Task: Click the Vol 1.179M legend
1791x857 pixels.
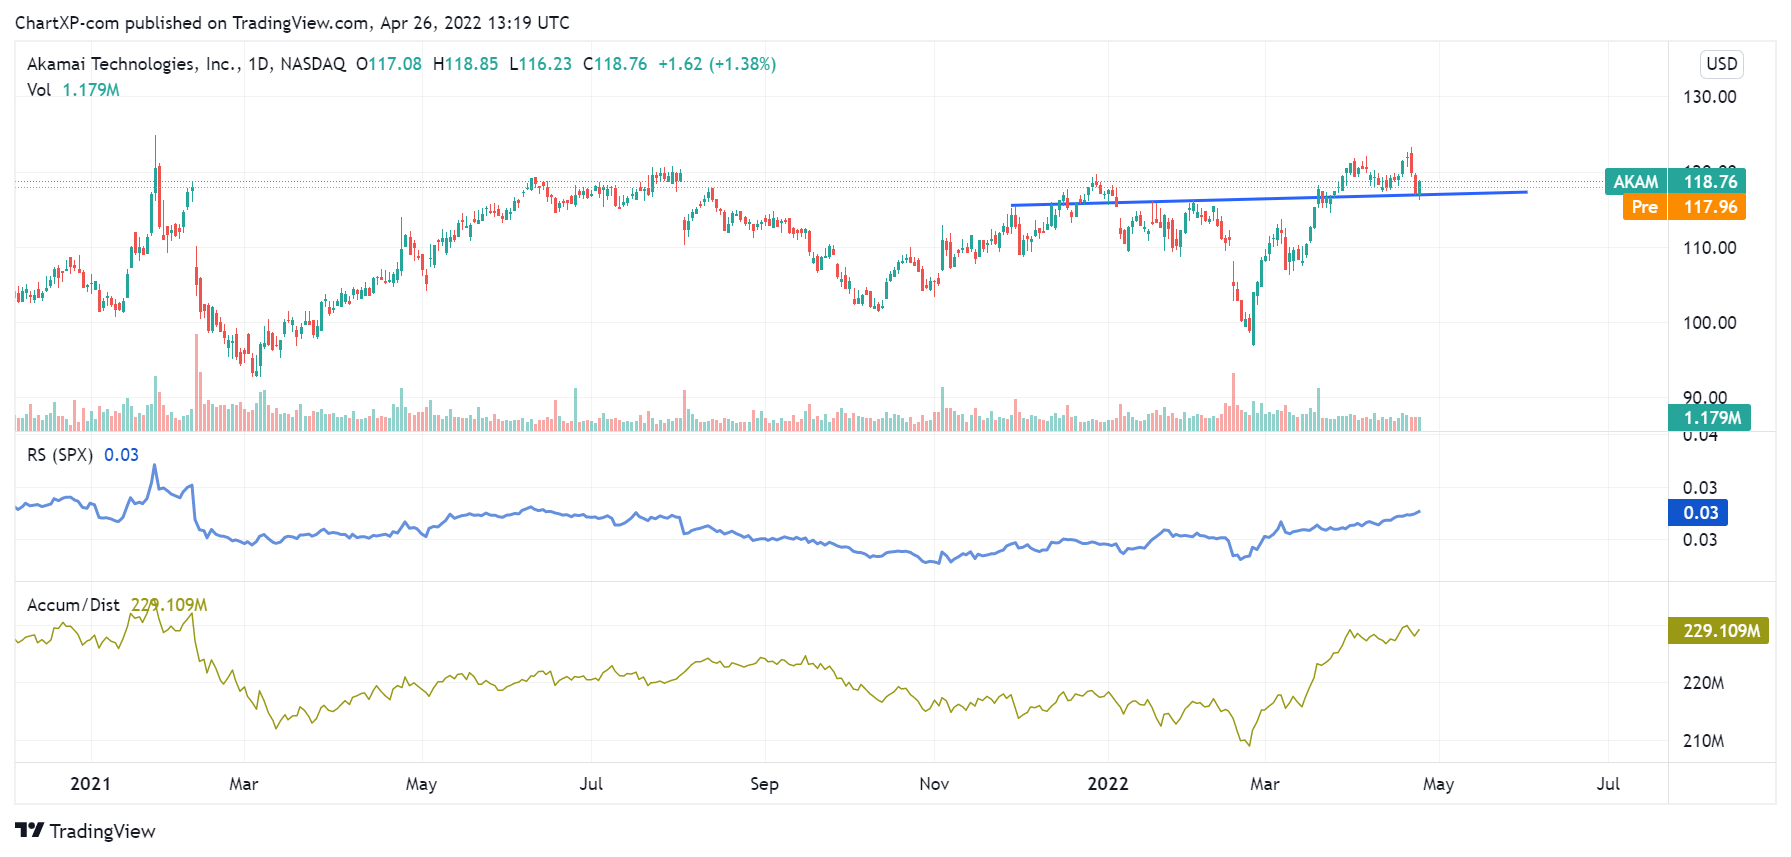Action: pos(73,90)
